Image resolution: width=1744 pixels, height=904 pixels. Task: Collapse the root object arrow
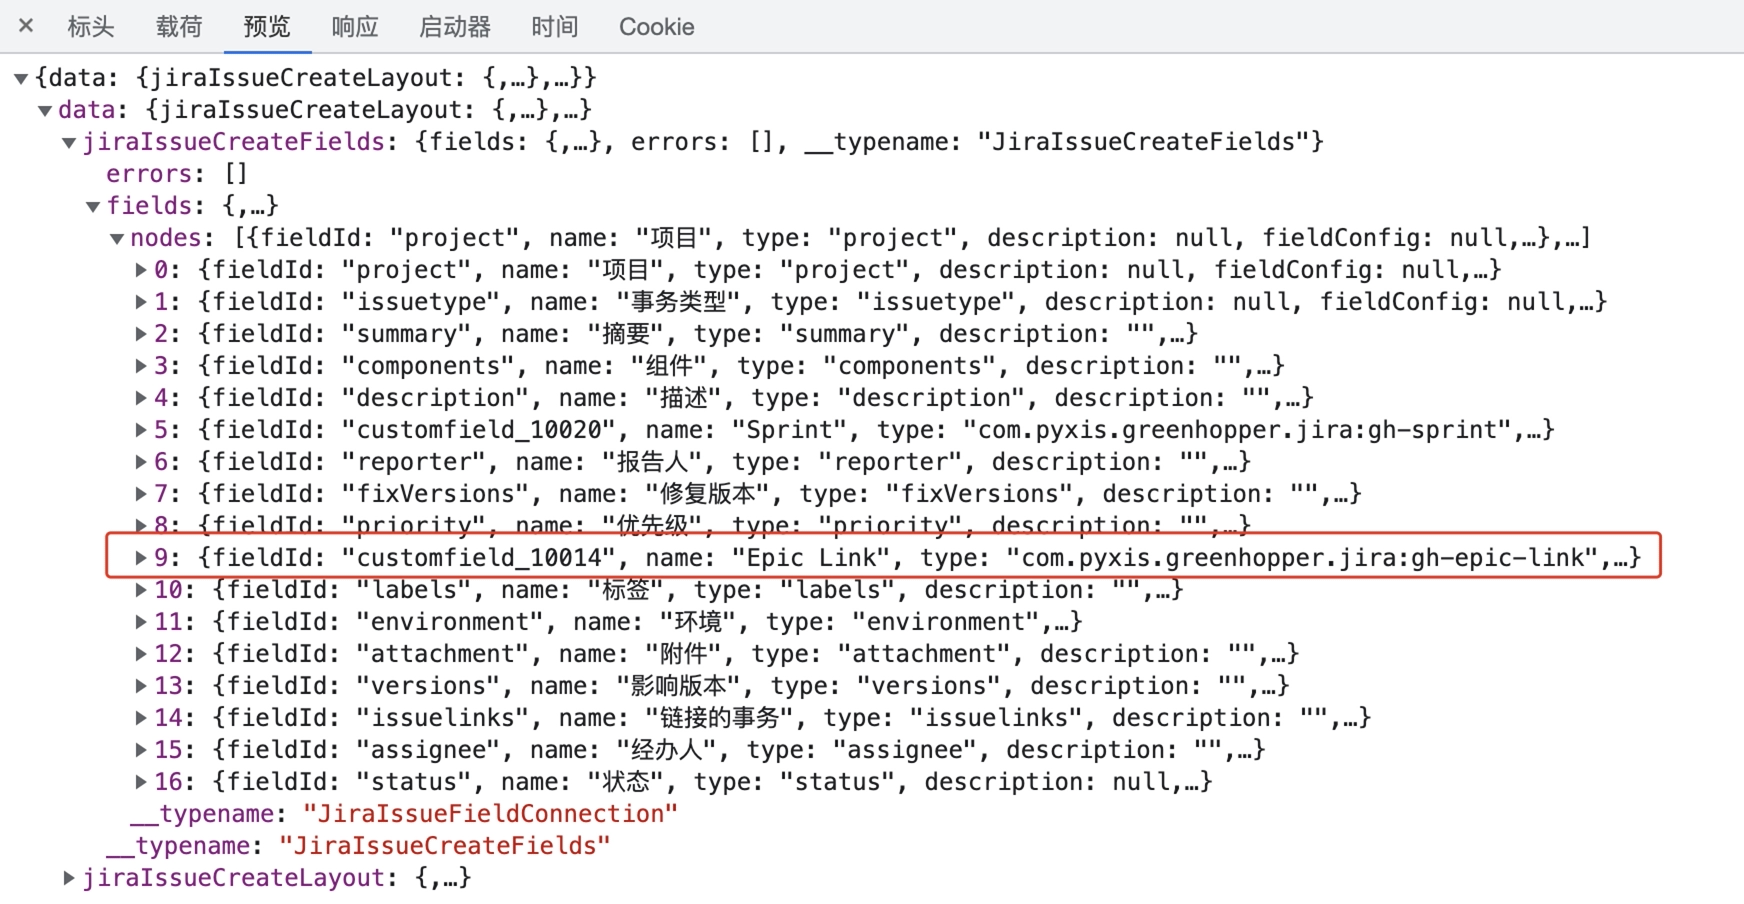pyautogui.click(x=21, y=78)
